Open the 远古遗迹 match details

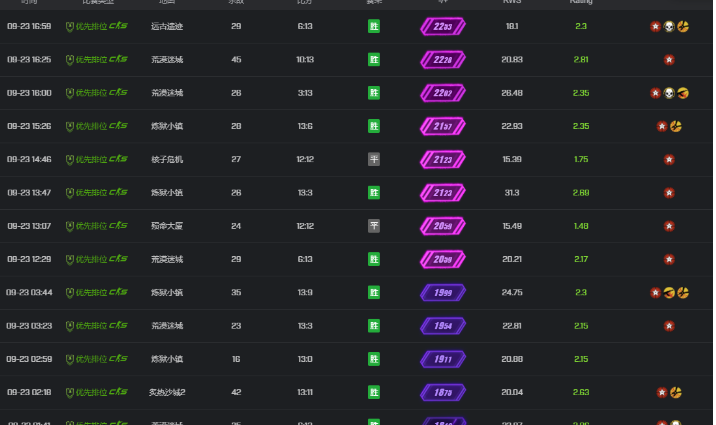[167, 27]
